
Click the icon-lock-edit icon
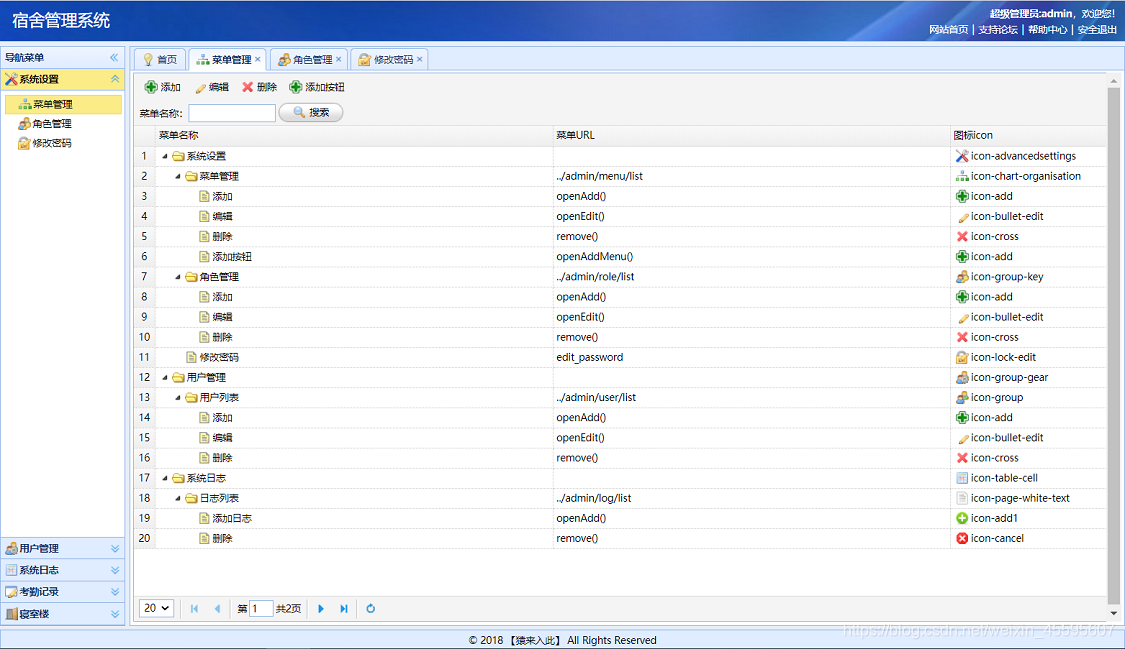click(962, 357)
